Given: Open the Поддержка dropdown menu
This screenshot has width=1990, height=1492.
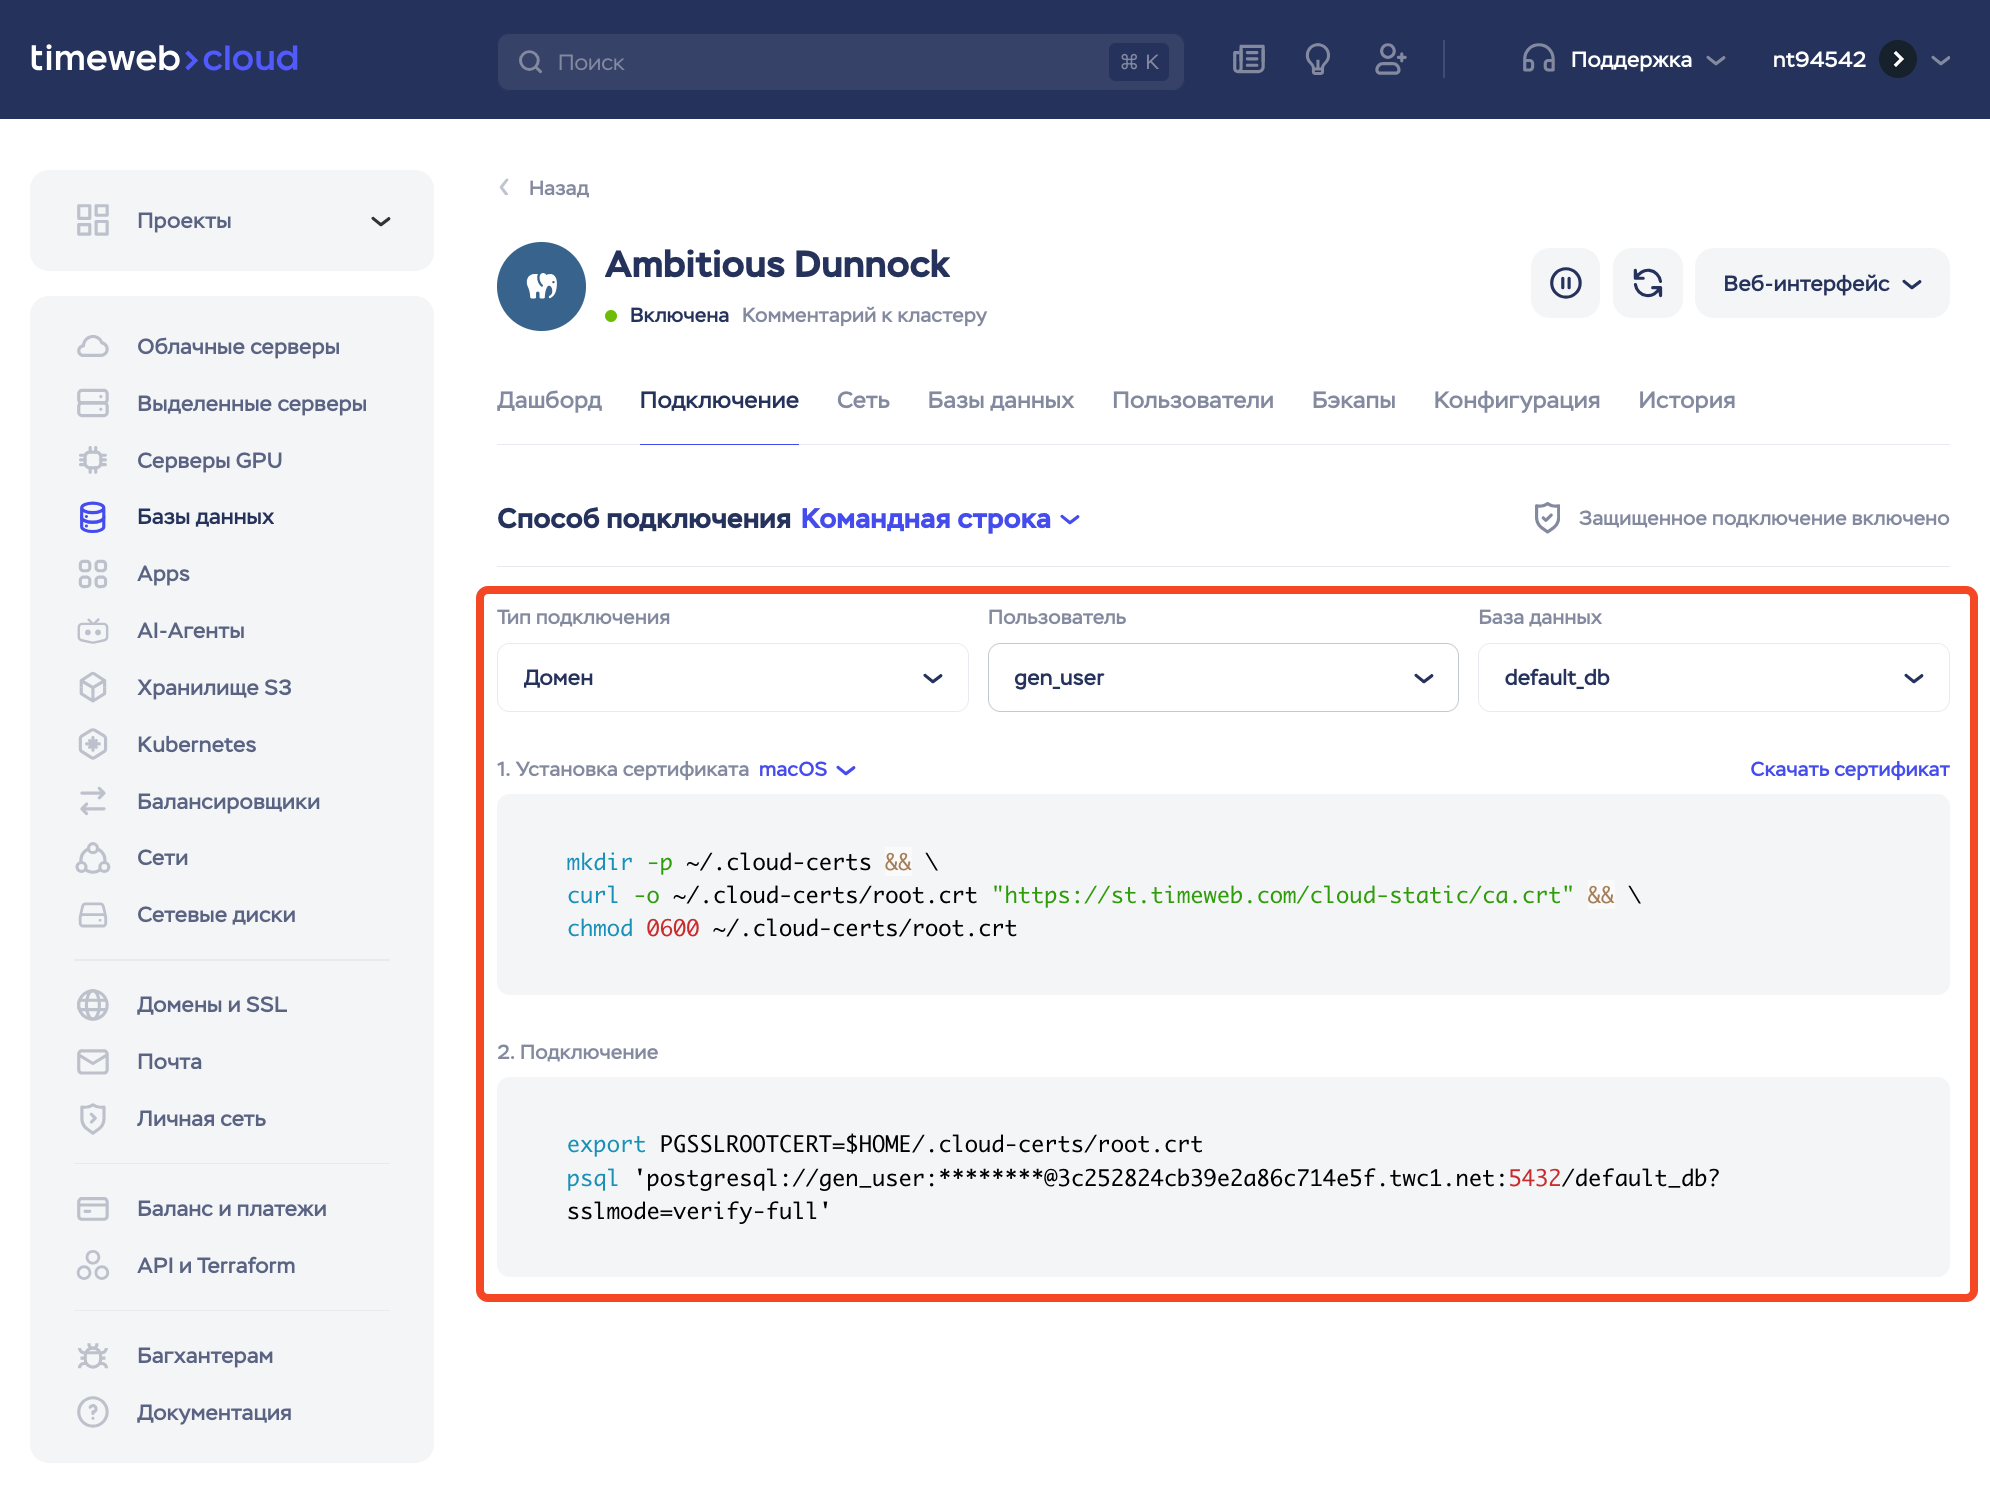Looking at the screenshot, I should [1624, 60].
